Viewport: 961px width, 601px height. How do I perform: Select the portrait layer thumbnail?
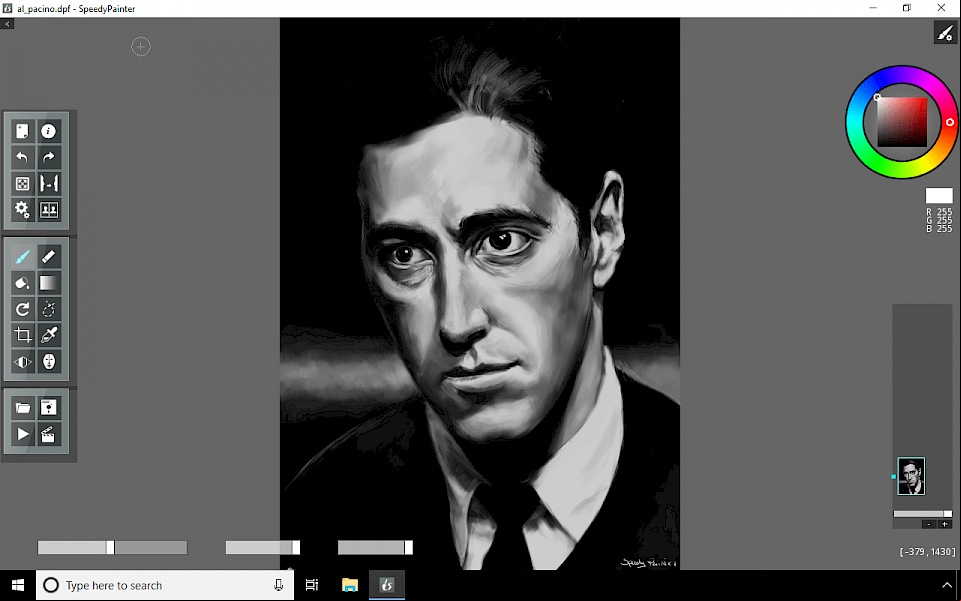click(911, 476)
